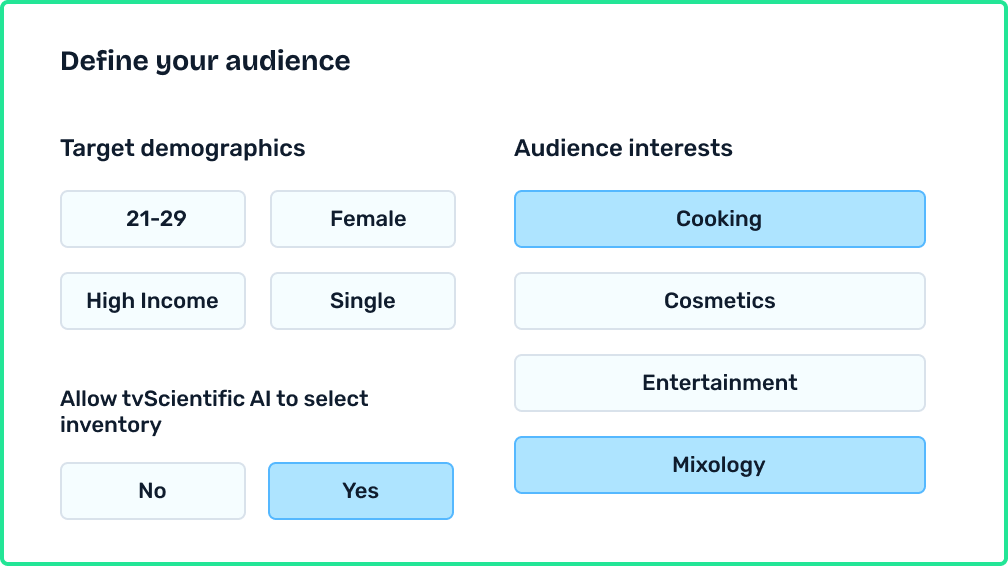The image size is (1008, 566).
Task: Choose the Female demographic option
Action: coord(363,219)
